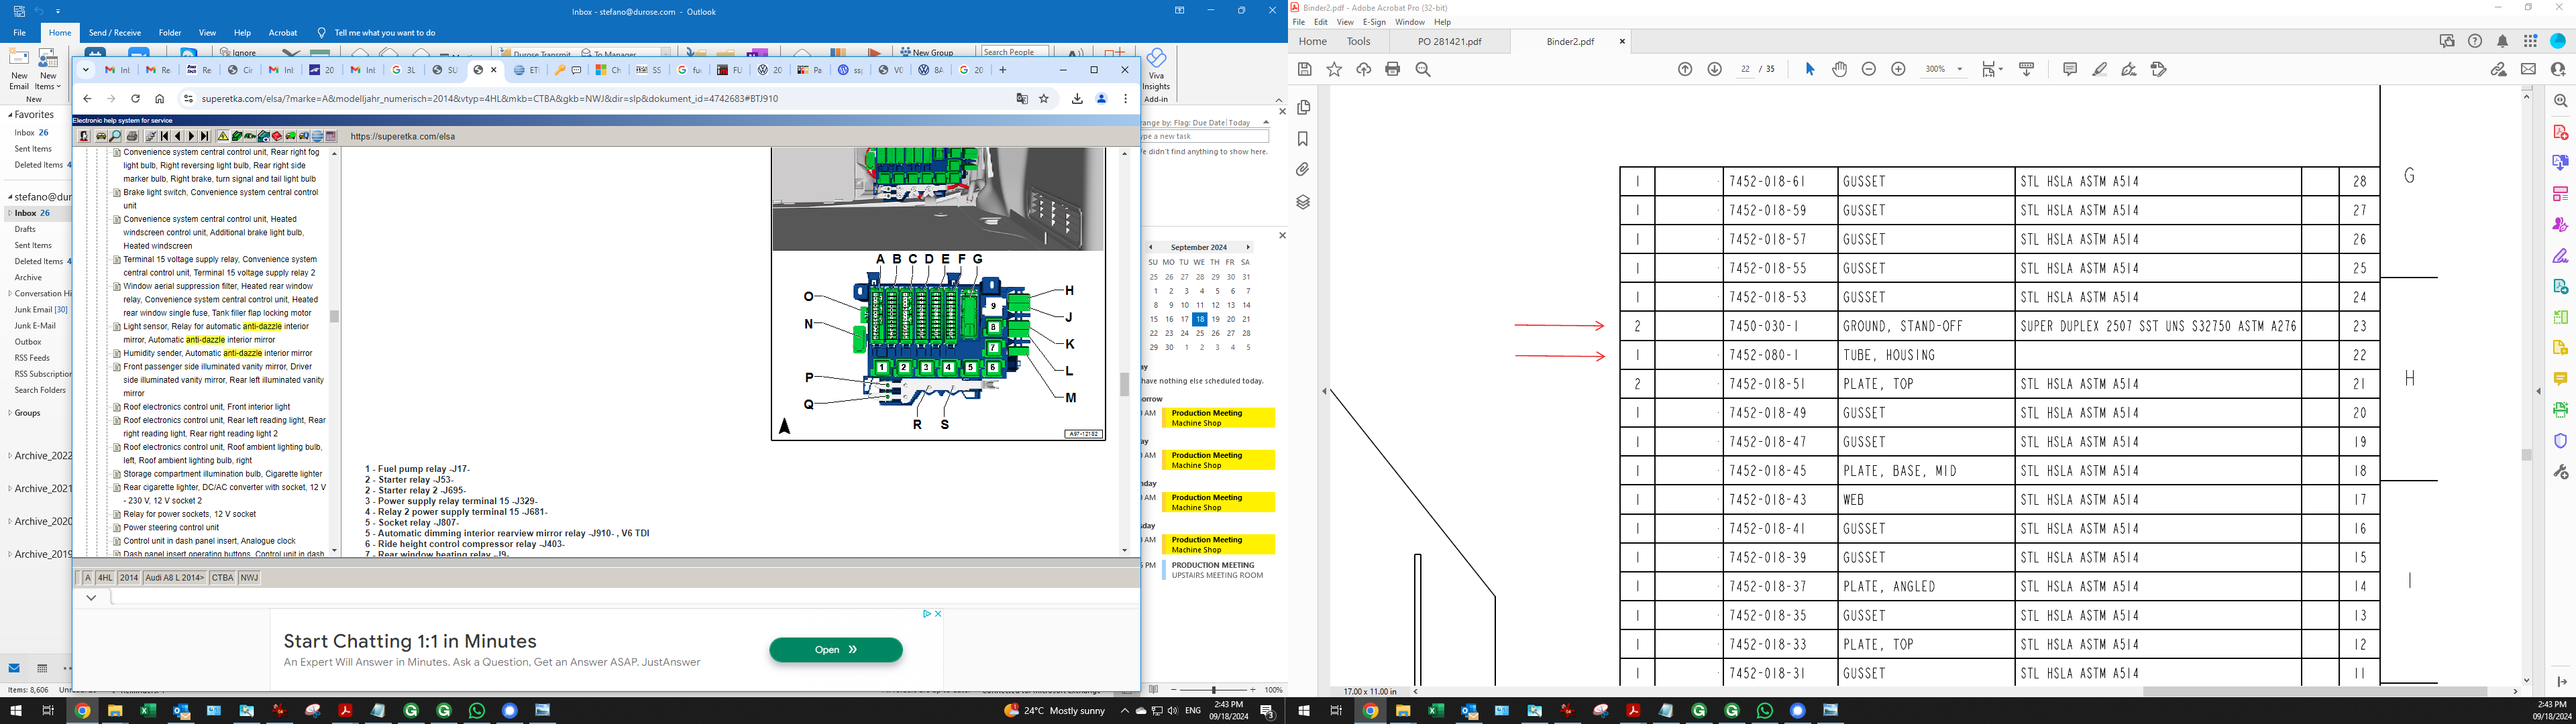The height and width of the screenshot is (724, 2576).
Task: Expand the Archive_2022 folder
Action: pyautogui.click(x=10, y=456)
